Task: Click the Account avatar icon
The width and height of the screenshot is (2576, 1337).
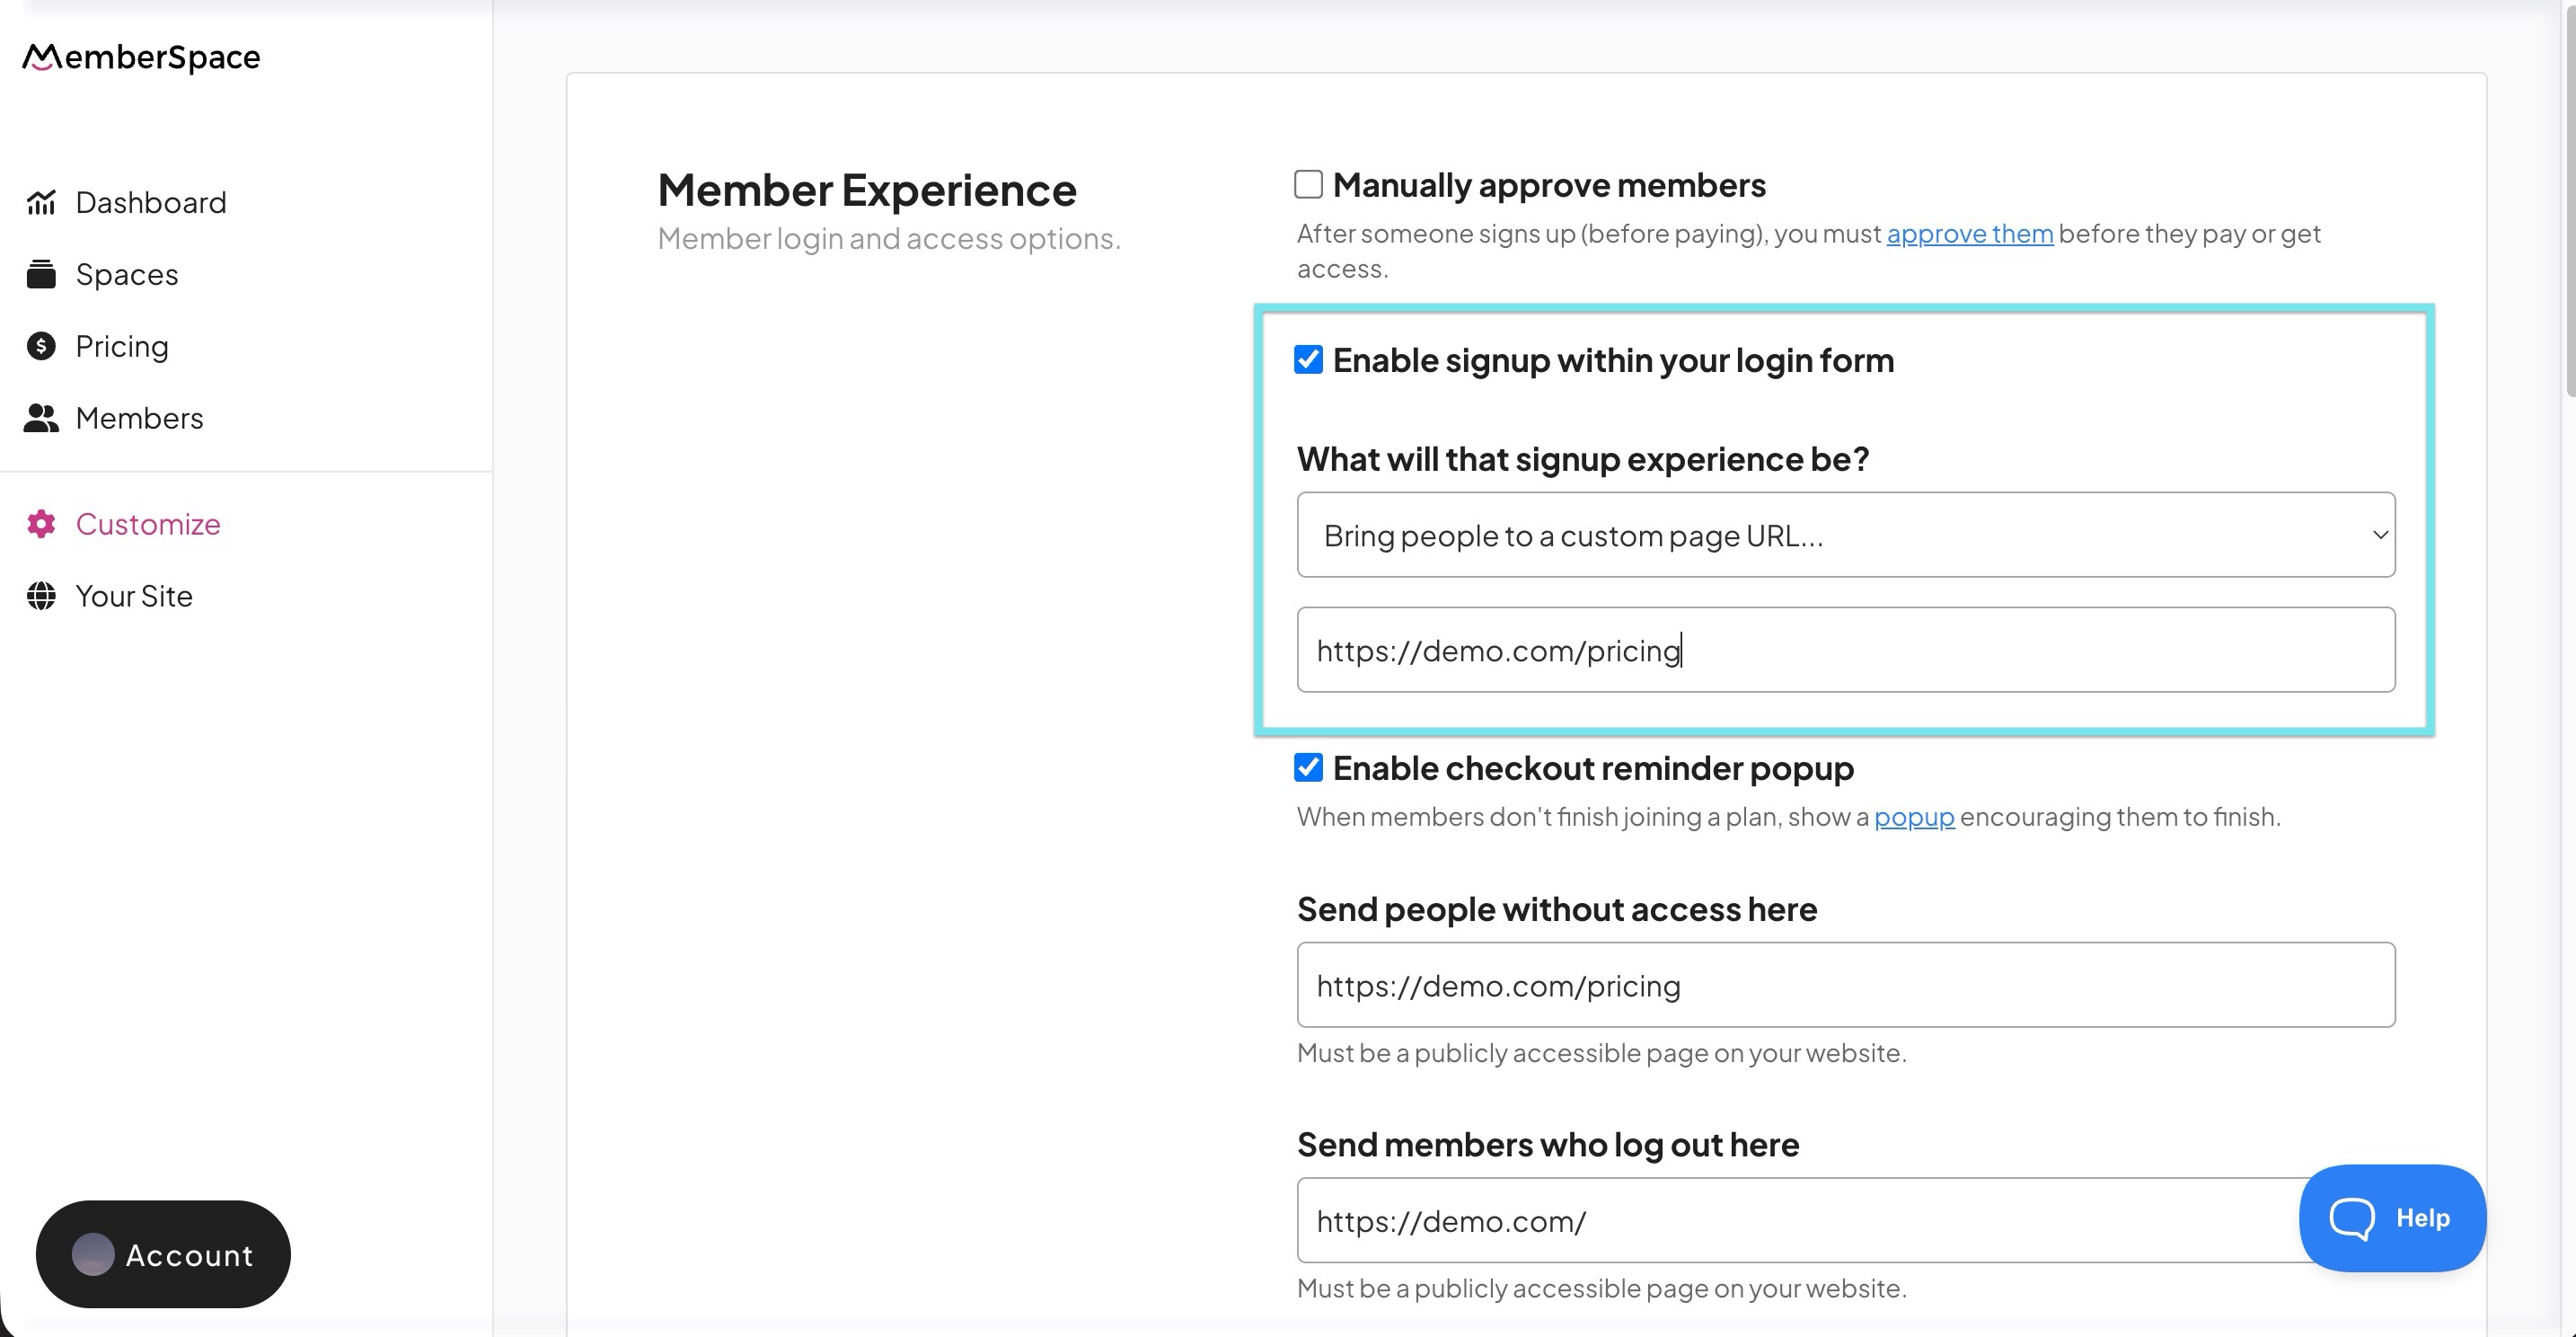Action: click(x=93, y=1254)
